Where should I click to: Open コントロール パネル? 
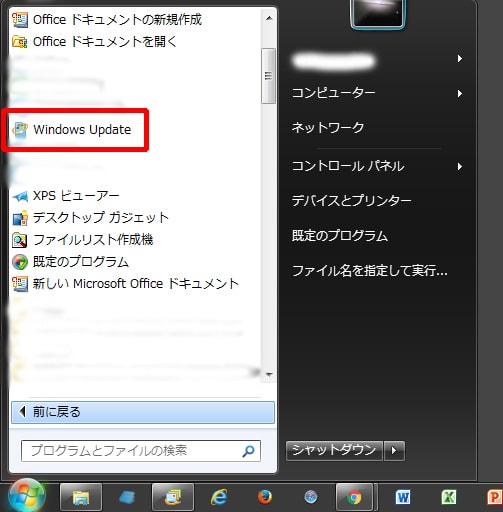348,166
